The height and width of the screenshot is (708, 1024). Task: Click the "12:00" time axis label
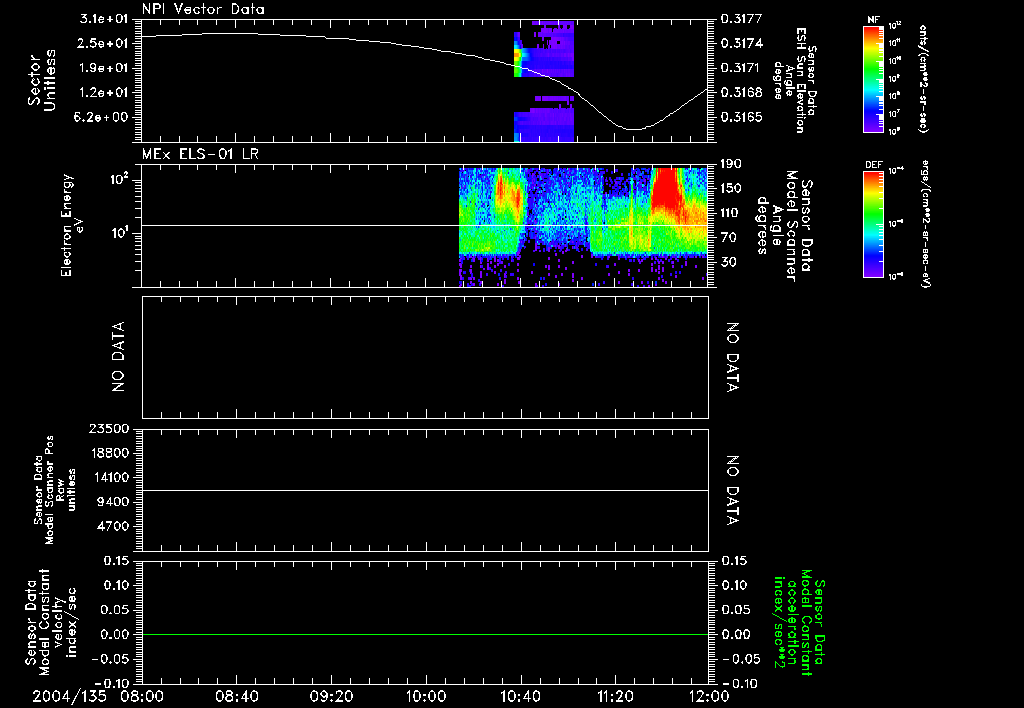pos(709,696)
